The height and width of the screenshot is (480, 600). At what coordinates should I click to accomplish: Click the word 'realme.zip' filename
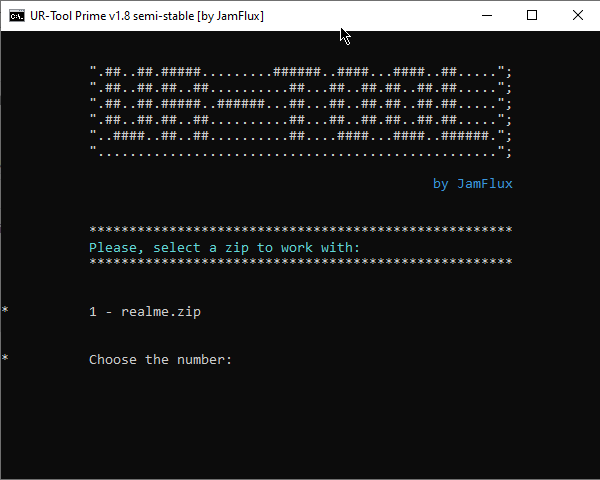point(161,312)
